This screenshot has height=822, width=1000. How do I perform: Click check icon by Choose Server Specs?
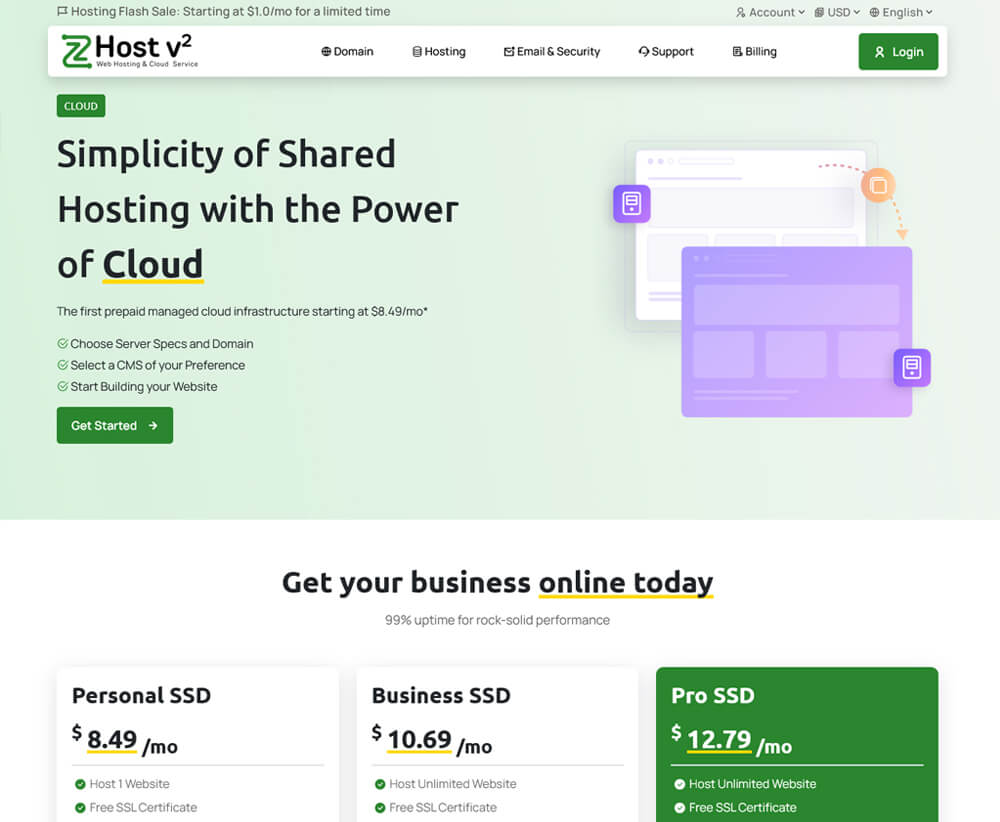(62, 344)
